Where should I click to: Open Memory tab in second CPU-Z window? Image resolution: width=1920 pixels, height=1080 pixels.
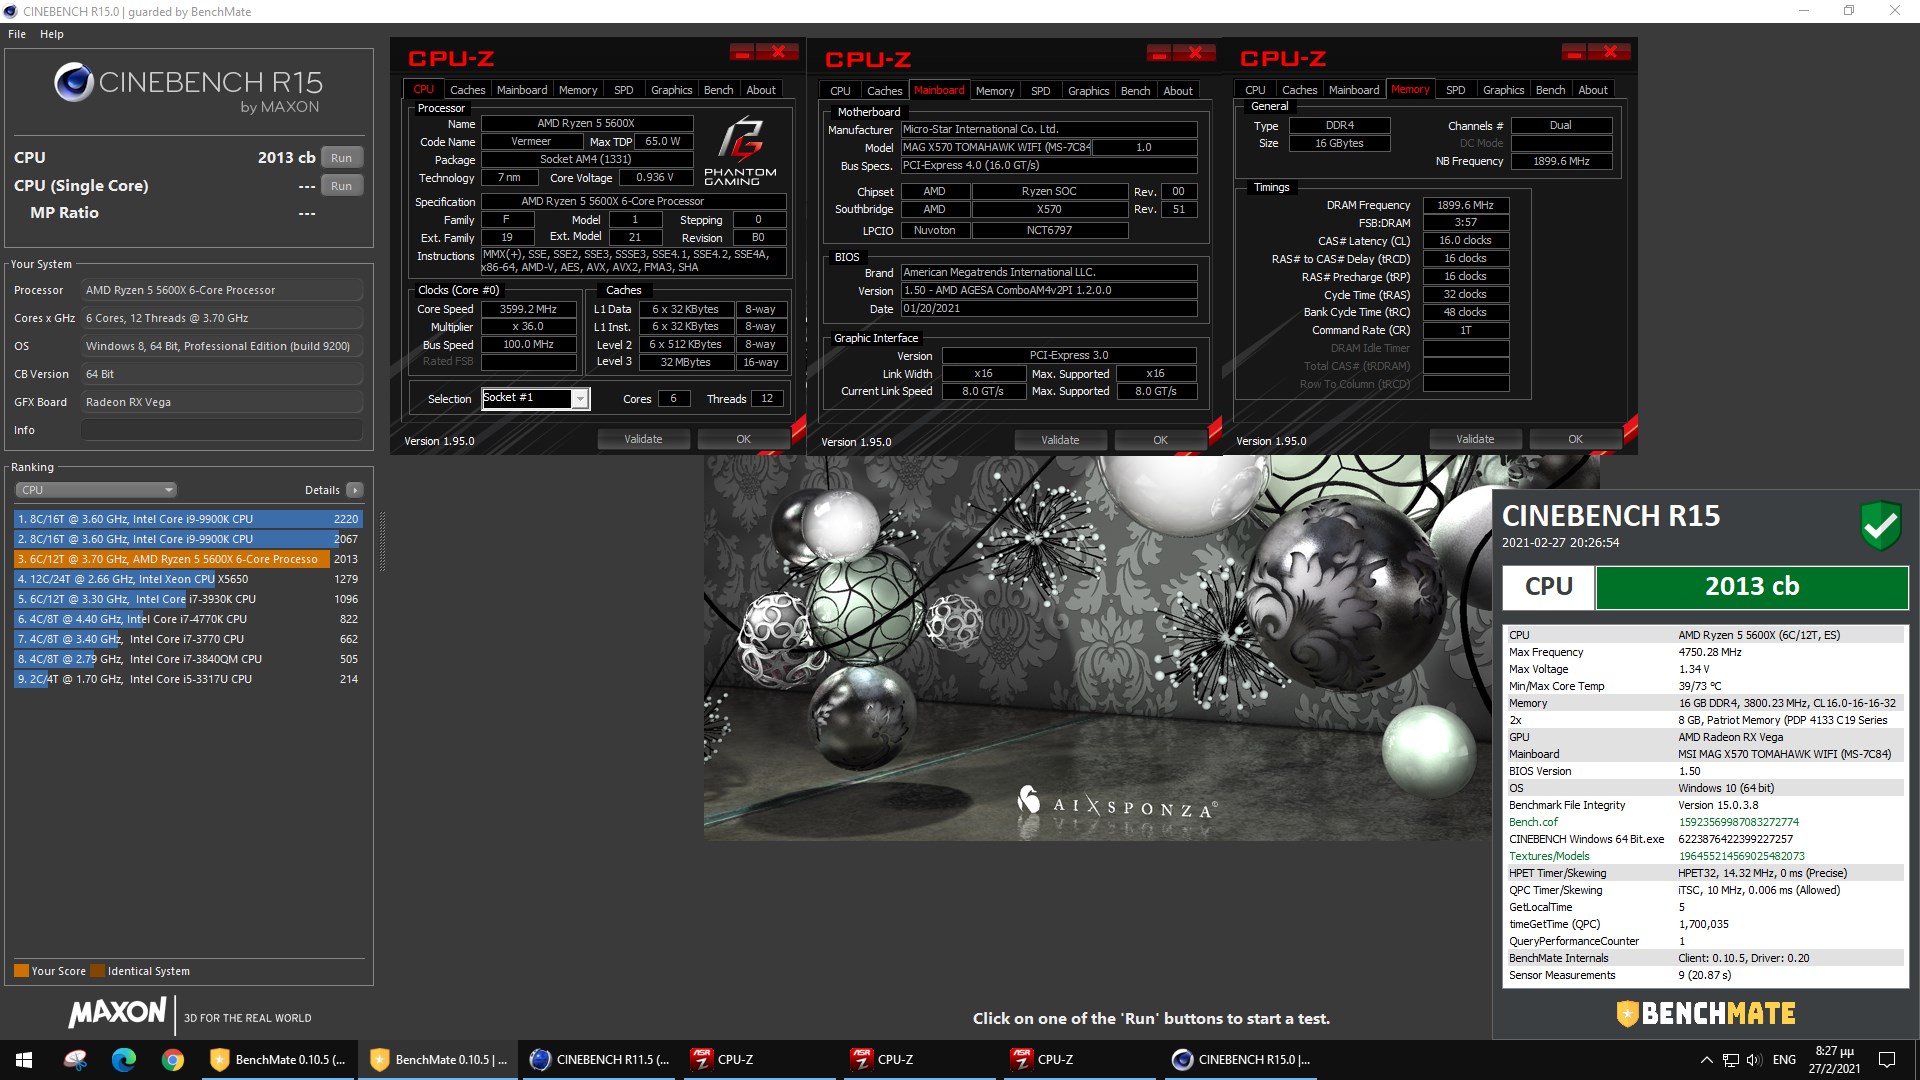point(995,91)
